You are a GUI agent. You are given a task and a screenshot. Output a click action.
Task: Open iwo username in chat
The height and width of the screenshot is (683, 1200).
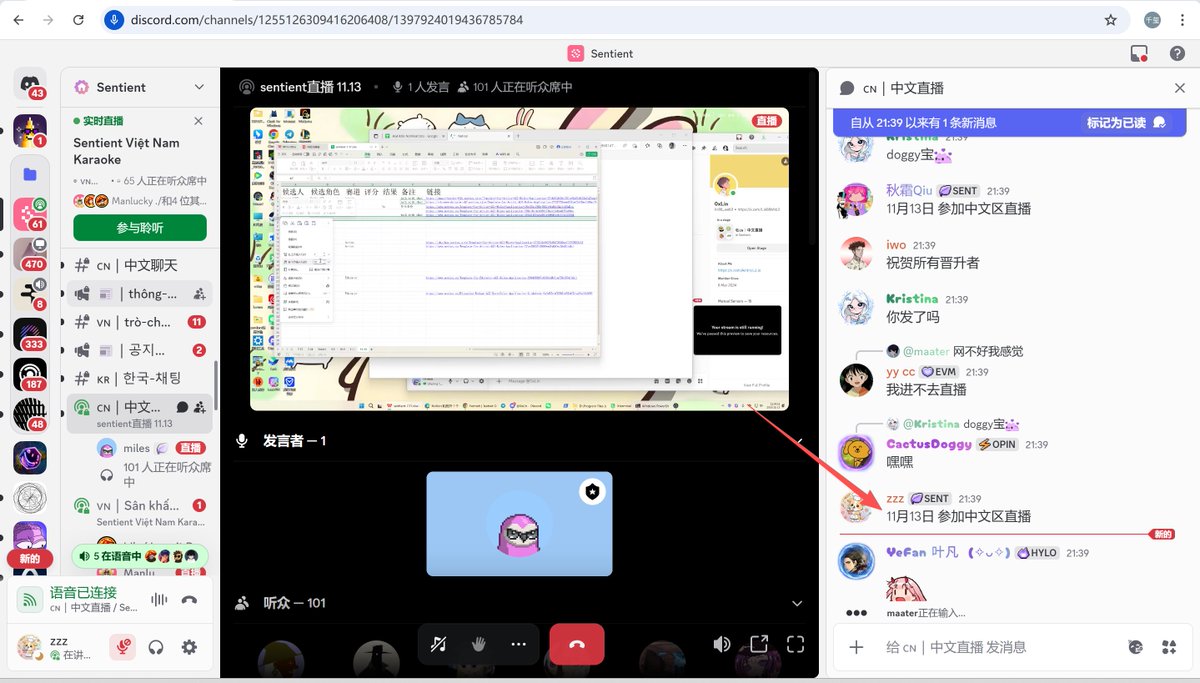(x=896, y=245)
